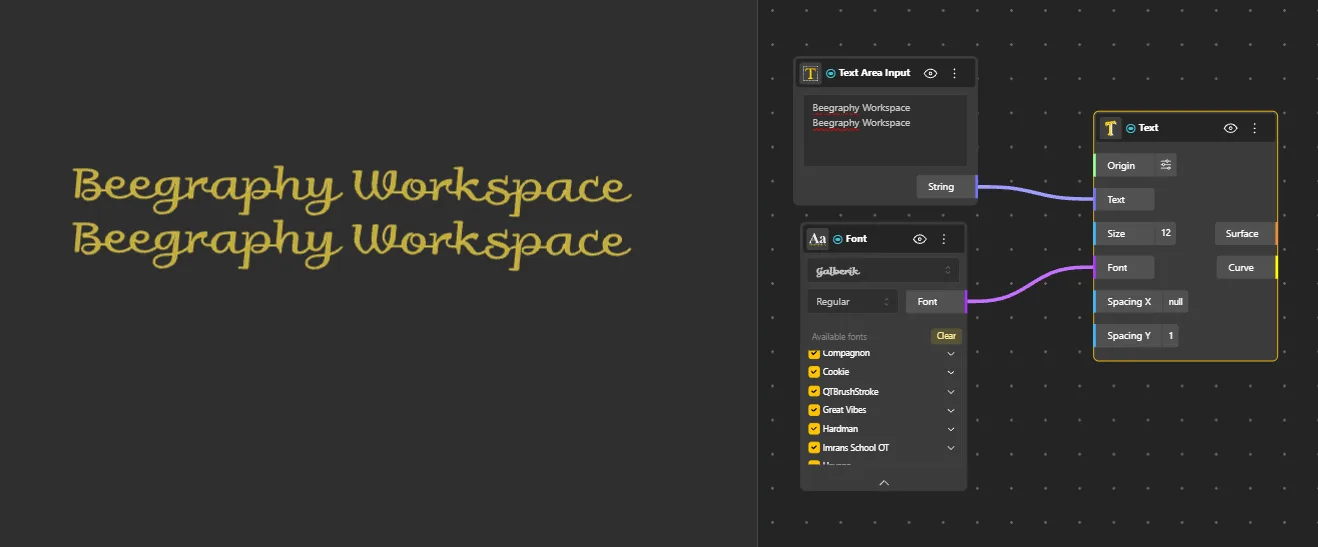Open the Regular font style dropdown

pyautogui.click(x=853, y=301)
